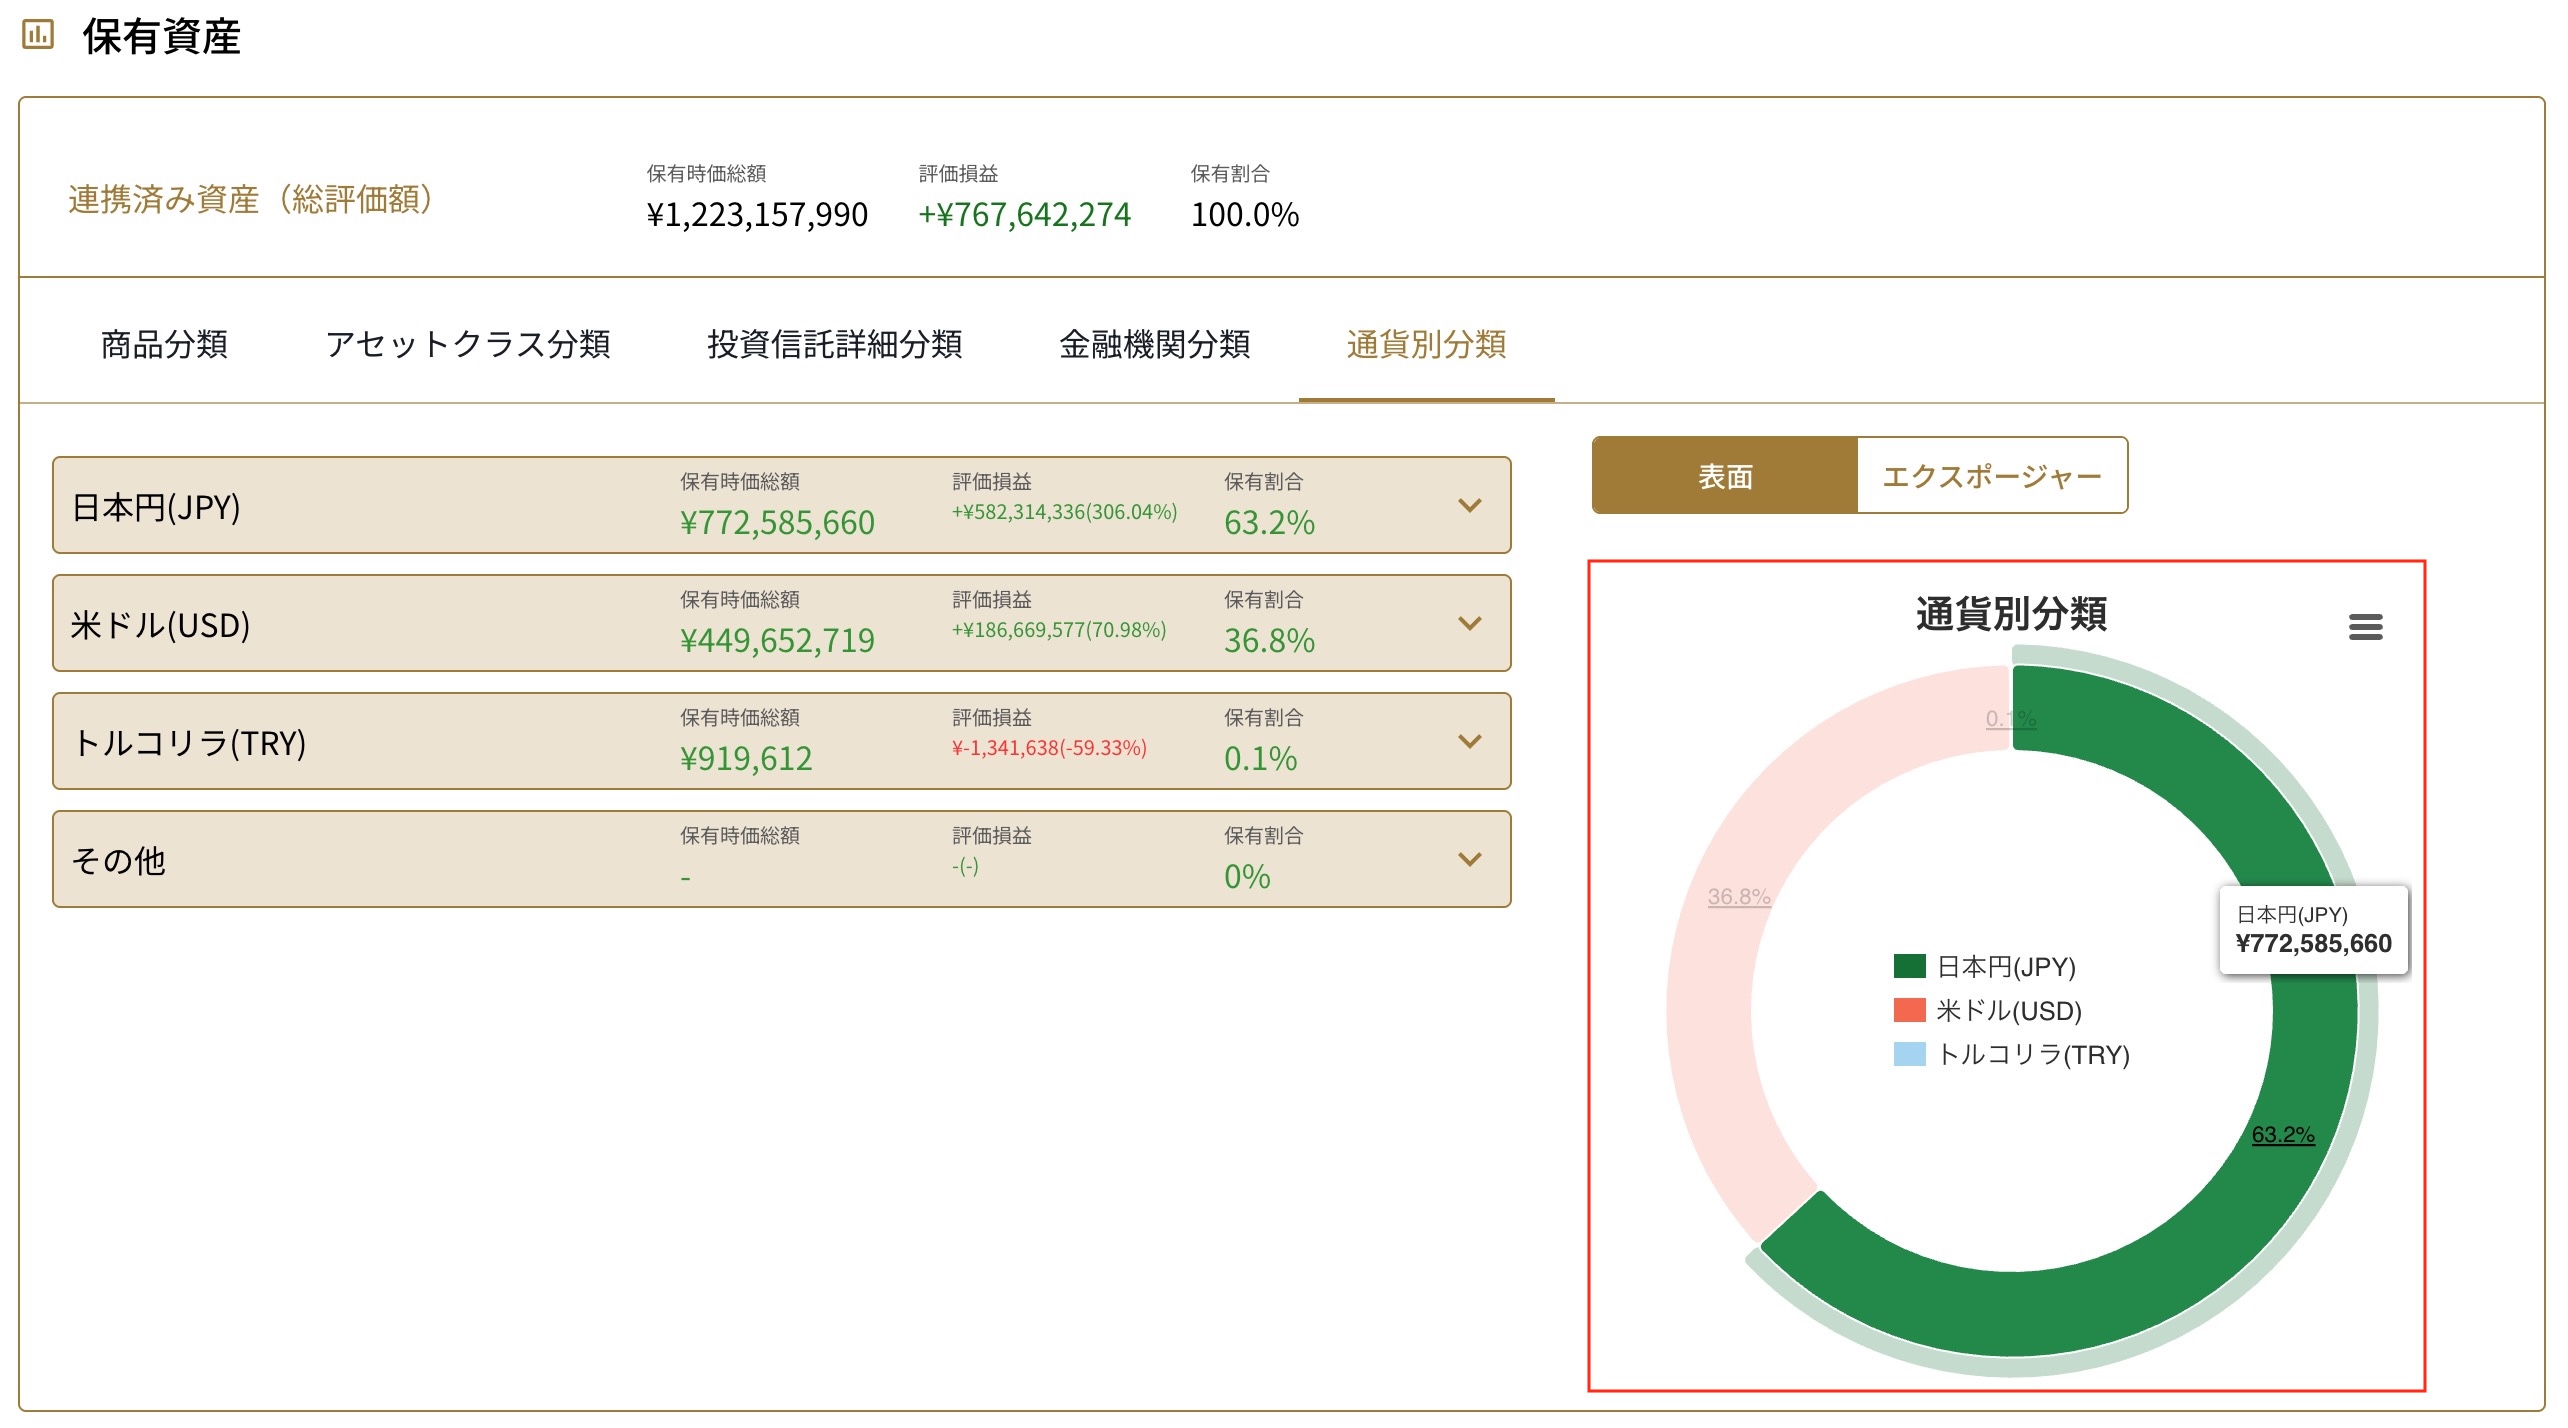Expand the その他 row chevron

tap(1469, 859)
